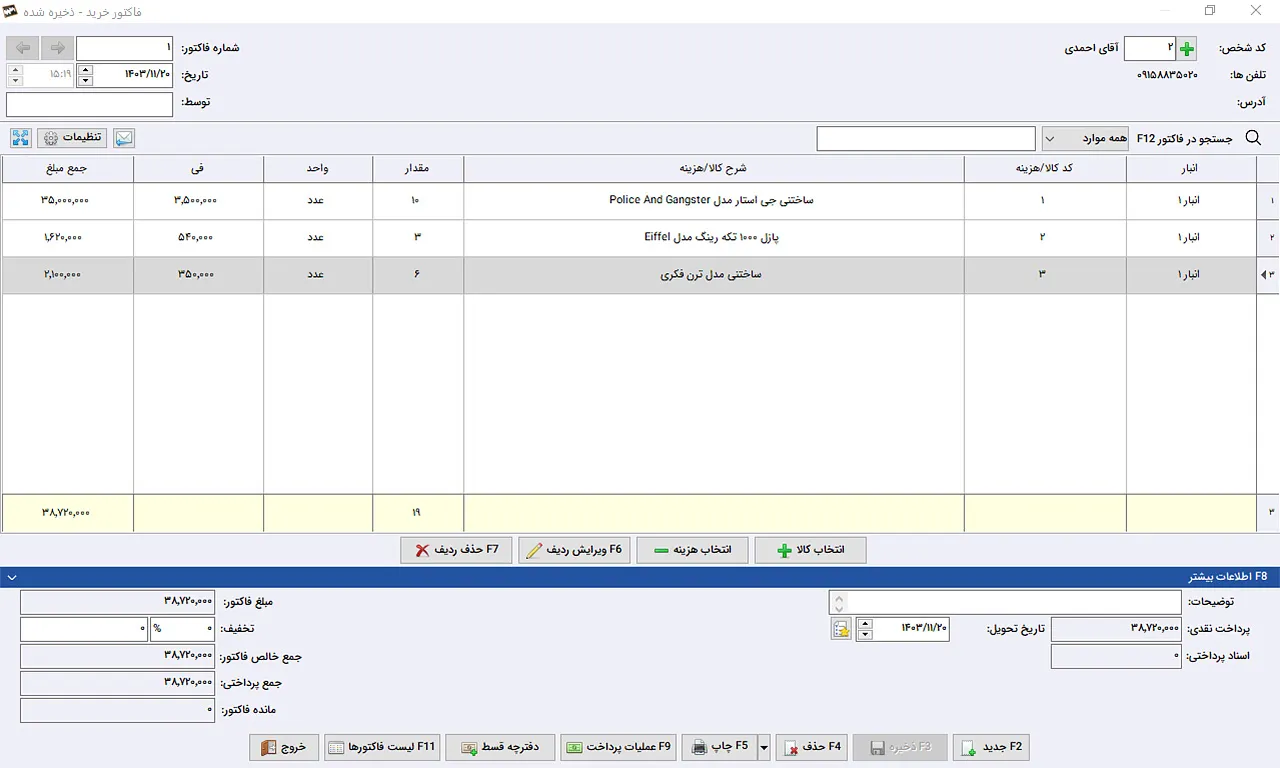Click the توسط input field
This screenshot has width=1280, height=768.
[x=90, y=103]
